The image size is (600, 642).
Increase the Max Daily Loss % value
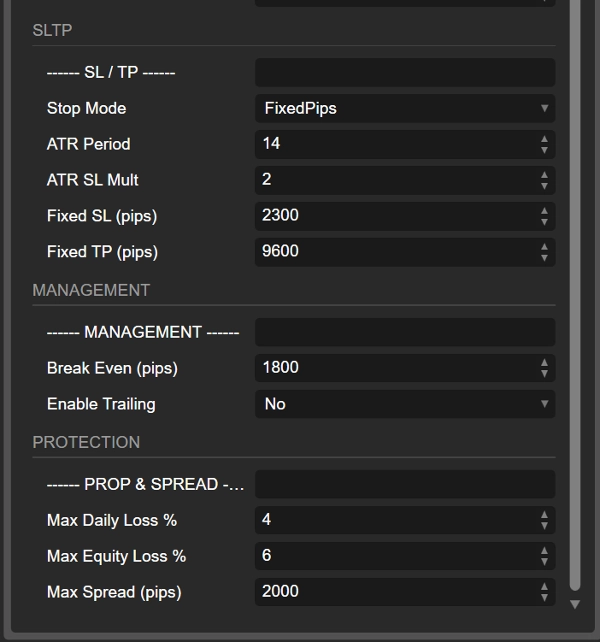[544, 515]
